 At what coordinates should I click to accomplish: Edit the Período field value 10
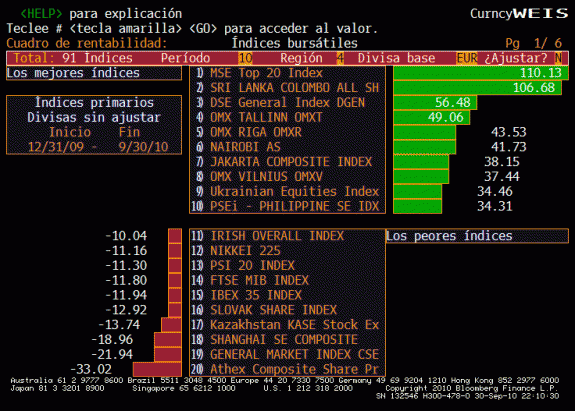[x=245, y=58]
